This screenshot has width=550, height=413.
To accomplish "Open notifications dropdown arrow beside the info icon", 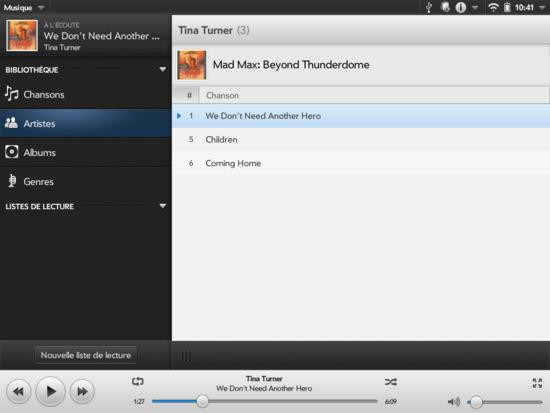I will pyautogui.click(x=475, y=8).
